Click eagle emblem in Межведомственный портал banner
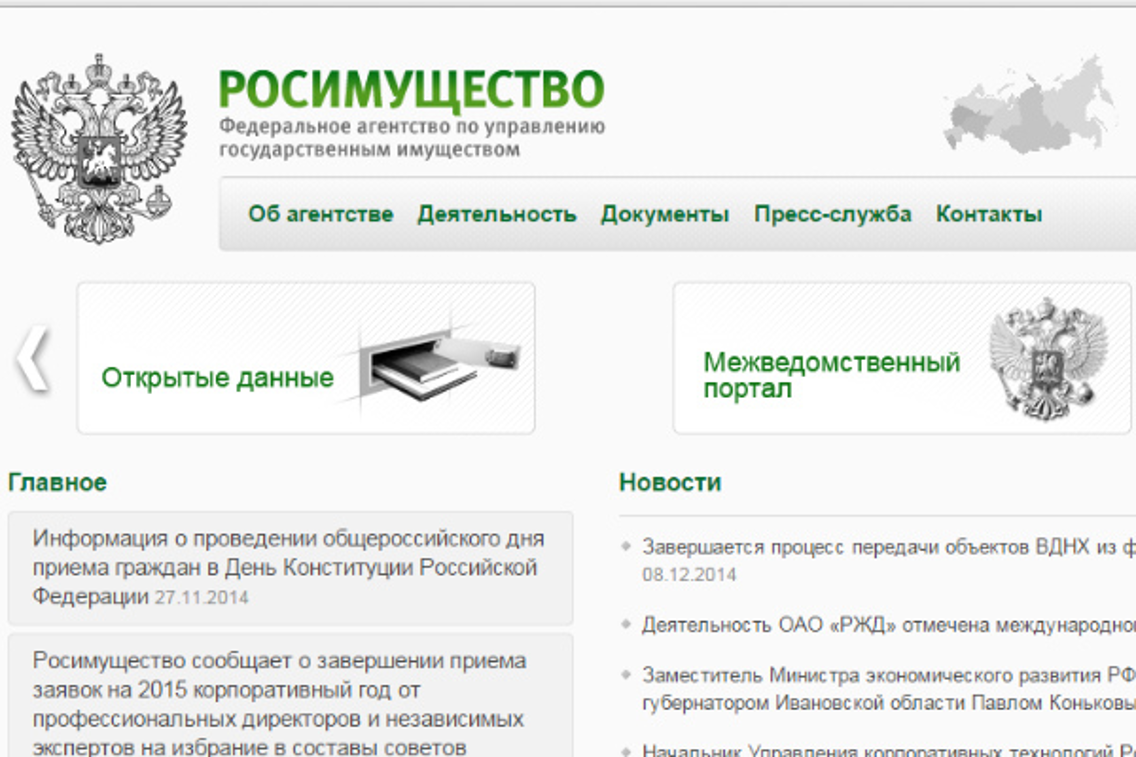 click(x=1048, y=358)
